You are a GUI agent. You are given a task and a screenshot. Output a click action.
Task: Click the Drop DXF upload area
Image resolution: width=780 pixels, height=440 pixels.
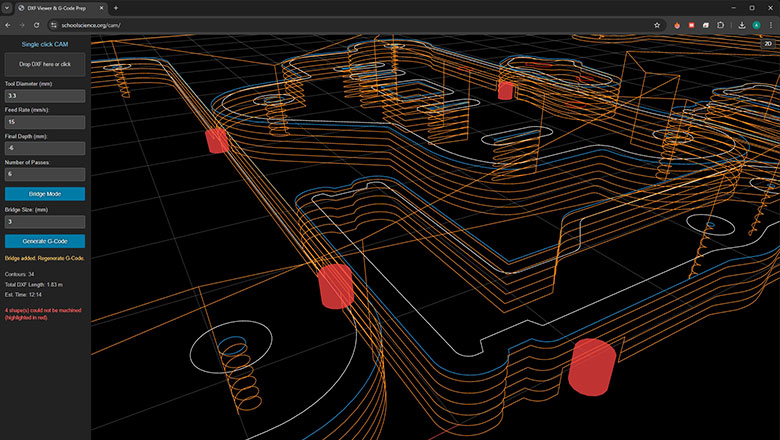(45, 64)
